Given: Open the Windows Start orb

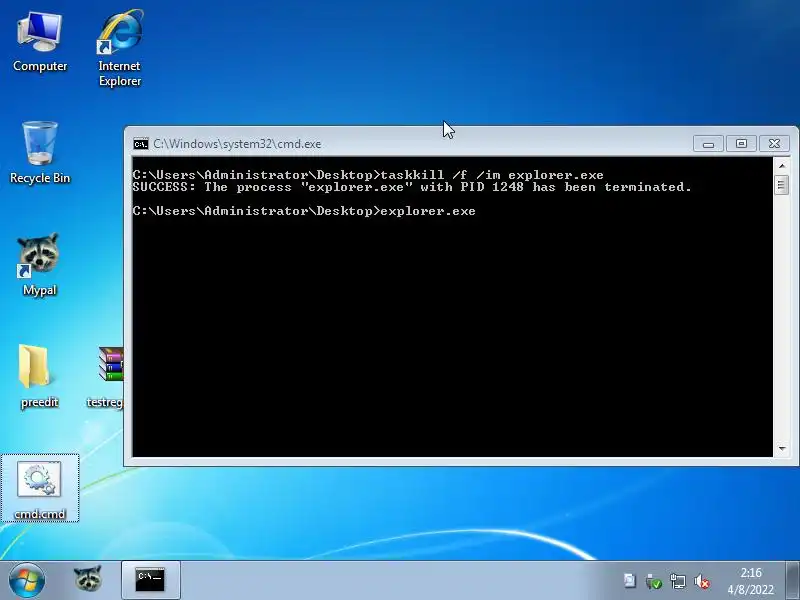Looking at the screenshot, I should tap(27, 581).
